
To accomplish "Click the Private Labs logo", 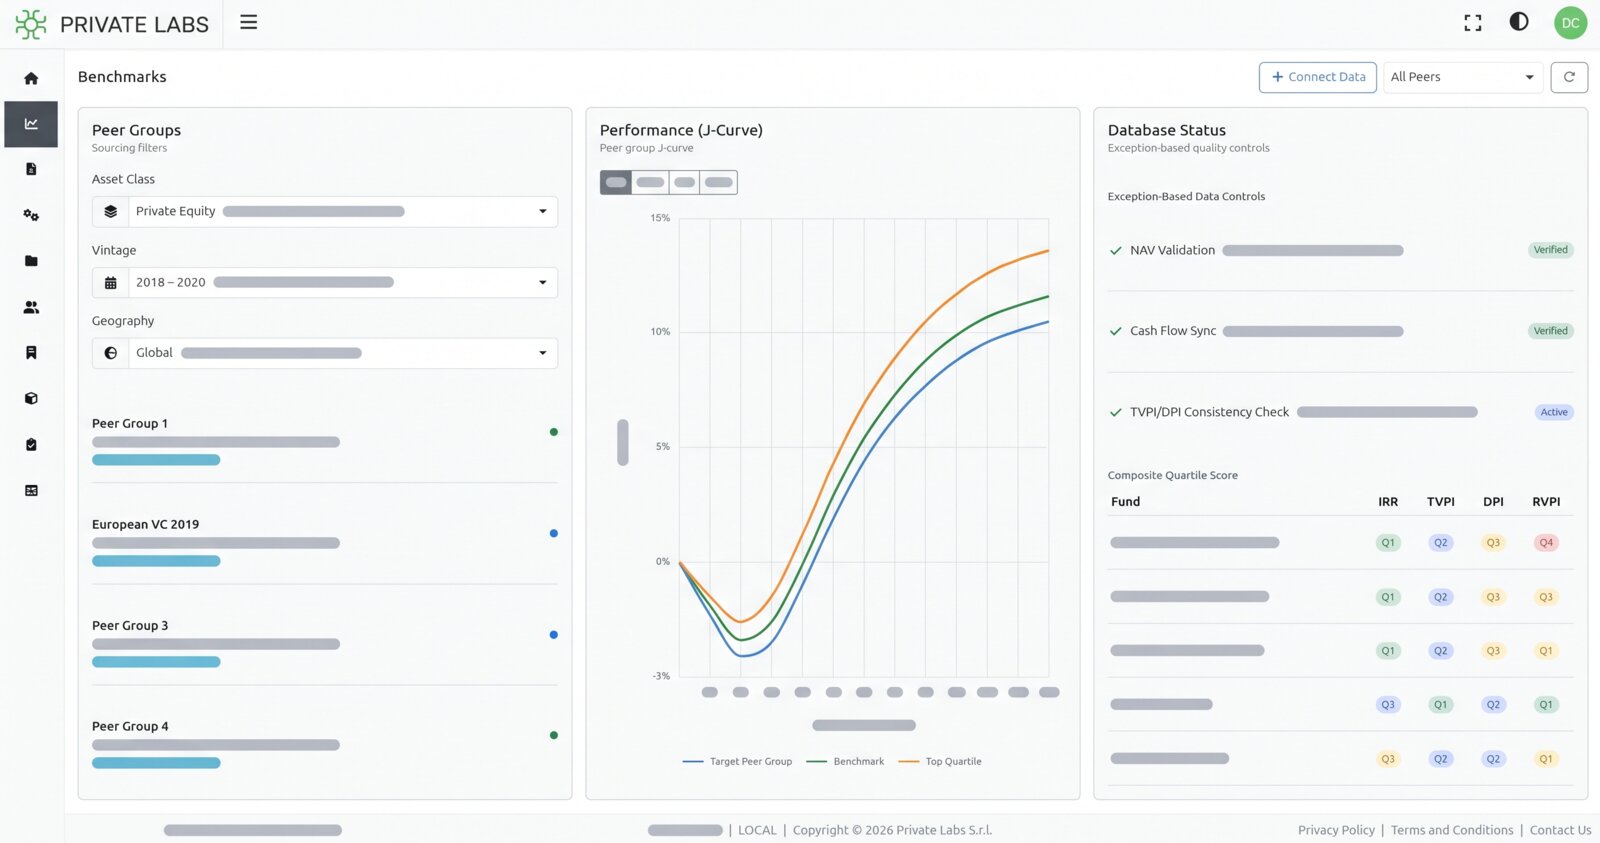I will click(x=112, y=24).
